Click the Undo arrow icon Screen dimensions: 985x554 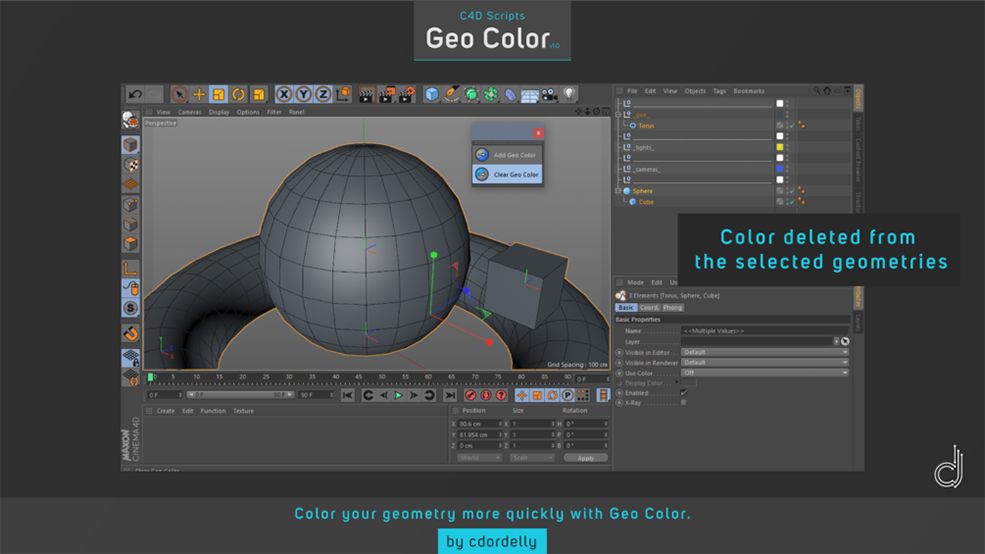point(134,94)
